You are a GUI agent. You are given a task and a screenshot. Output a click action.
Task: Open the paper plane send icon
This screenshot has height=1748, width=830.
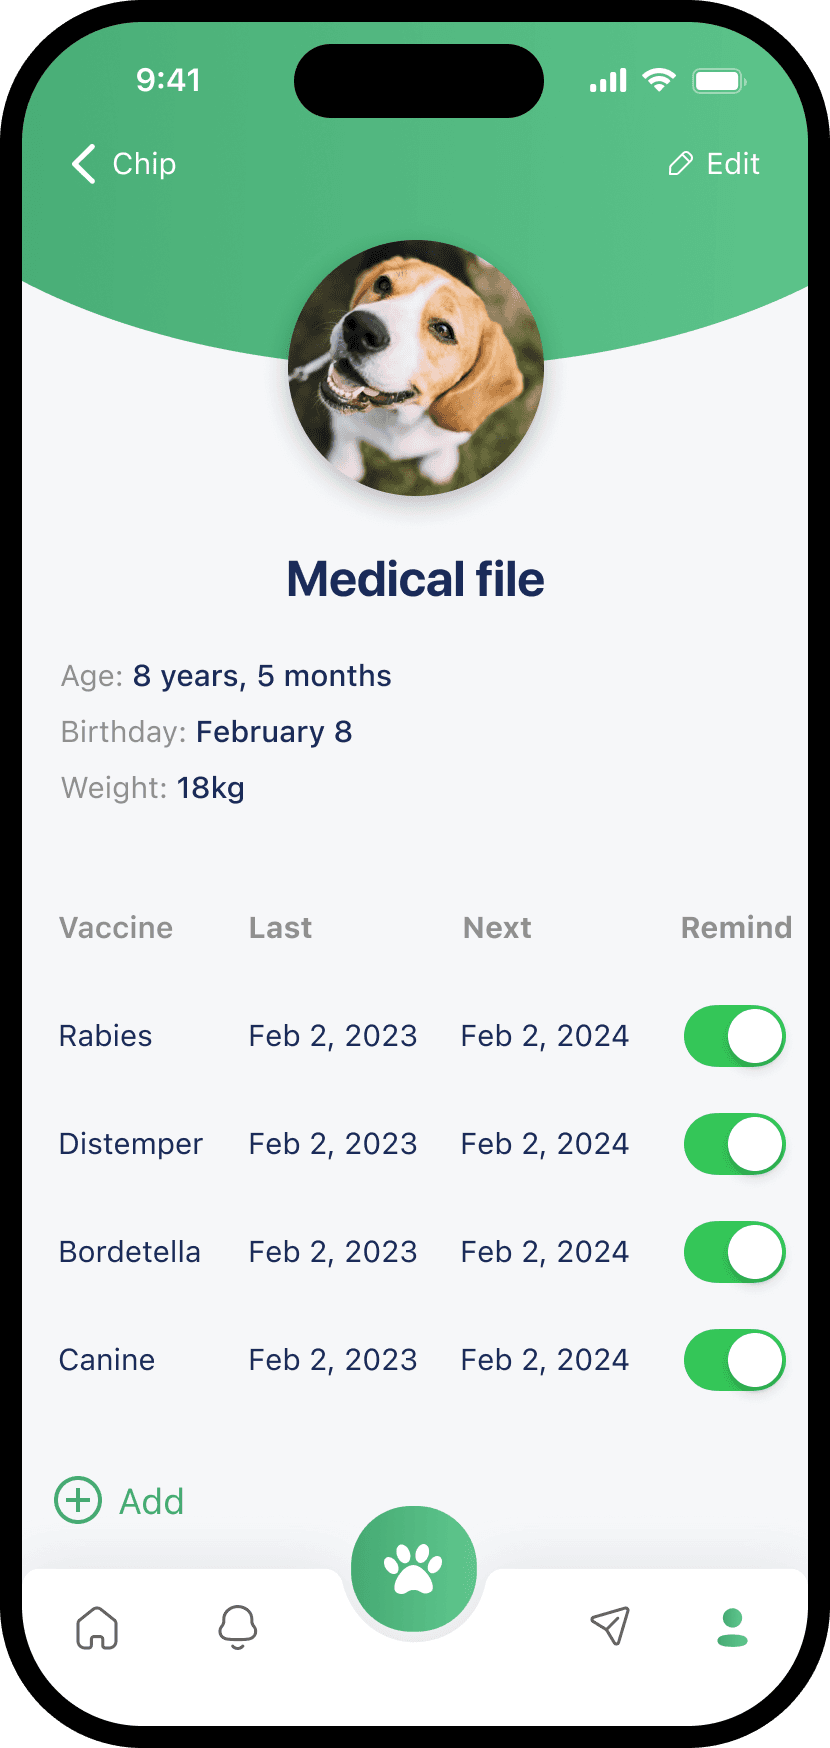tap(609, 1626)
